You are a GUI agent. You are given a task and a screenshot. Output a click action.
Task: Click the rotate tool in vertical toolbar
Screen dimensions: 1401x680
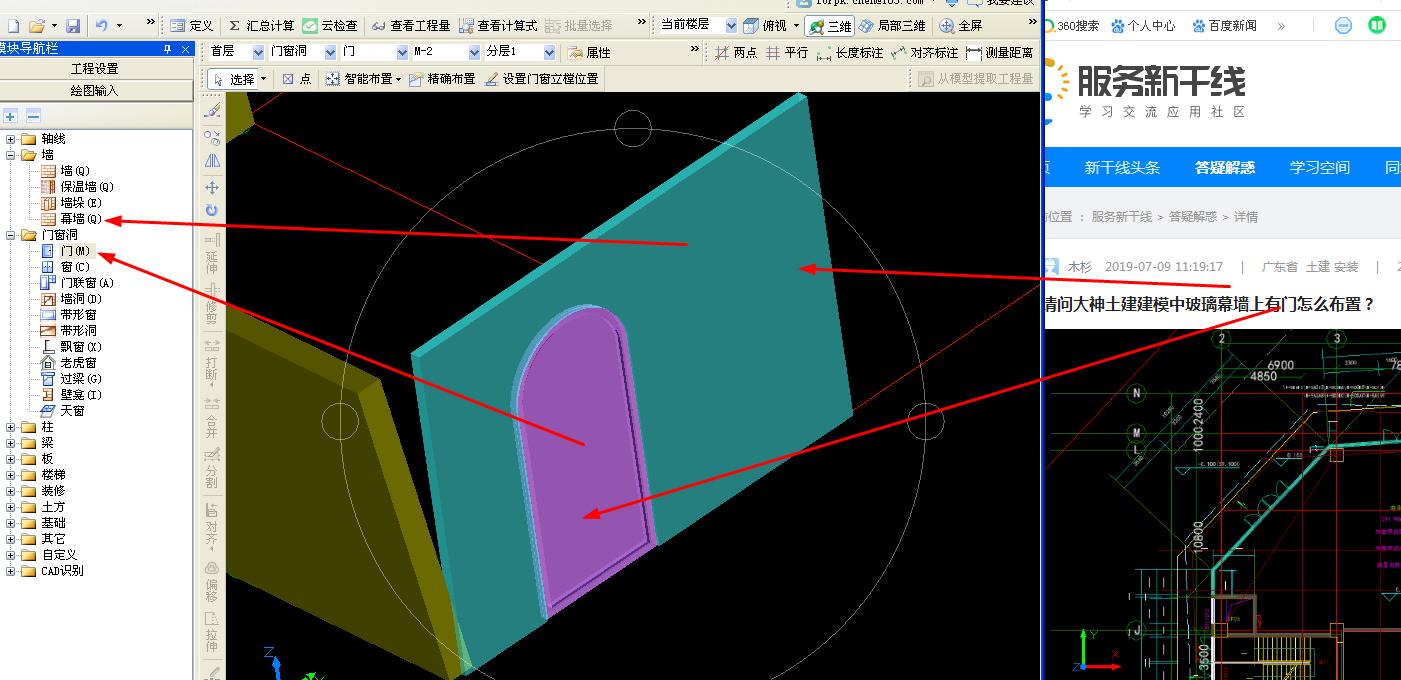212,210
